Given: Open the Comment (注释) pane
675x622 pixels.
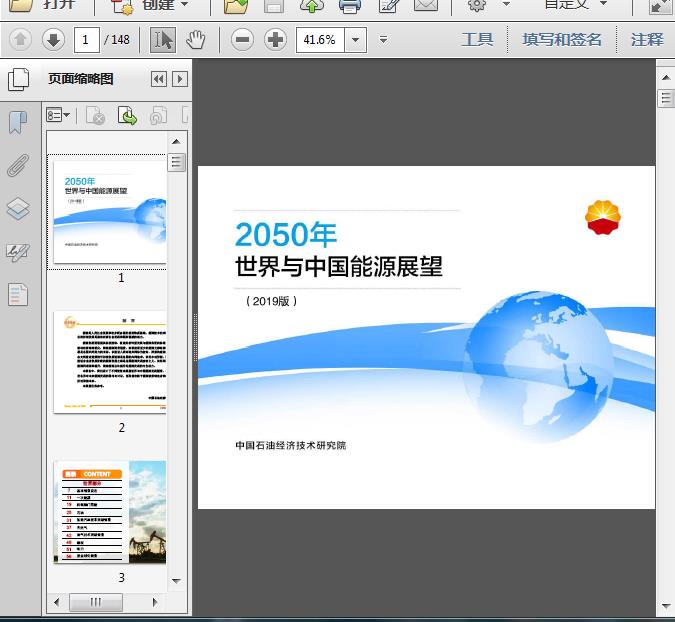Looking at the screenshot, I should point(647,40).
